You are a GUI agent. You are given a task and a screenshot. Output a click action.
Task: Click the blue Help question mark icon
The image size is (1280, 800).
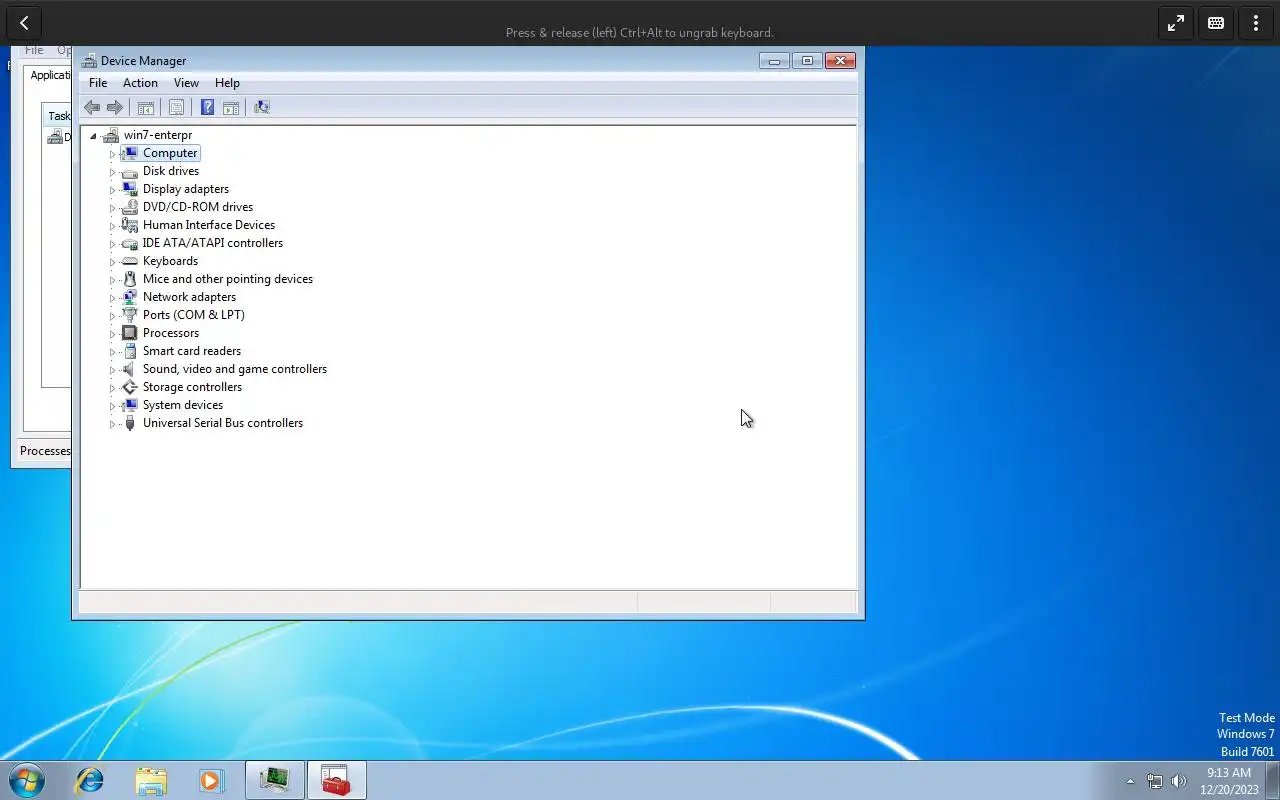(207, 107)
